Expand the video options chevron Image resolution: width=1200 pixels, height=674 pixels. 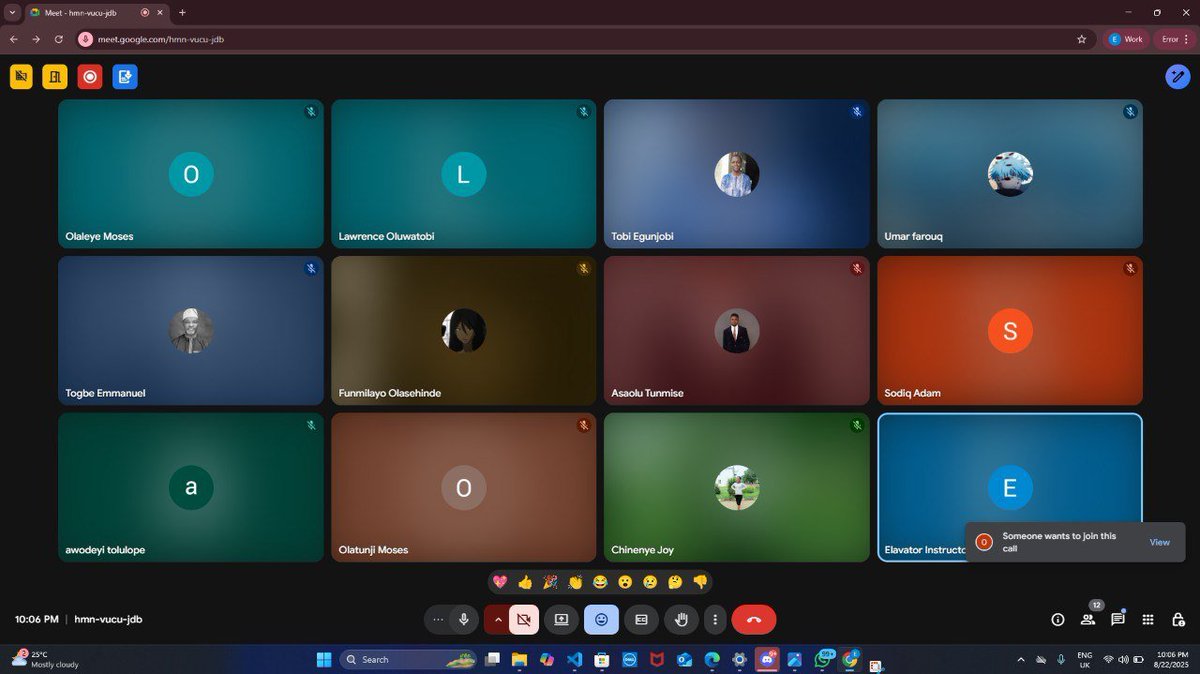498,619
